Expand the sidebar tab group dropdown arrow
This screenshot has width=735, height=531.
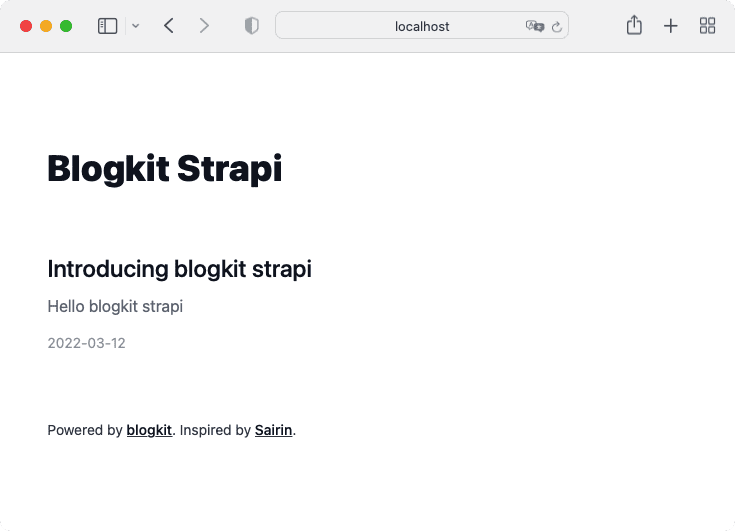point(135,26)
